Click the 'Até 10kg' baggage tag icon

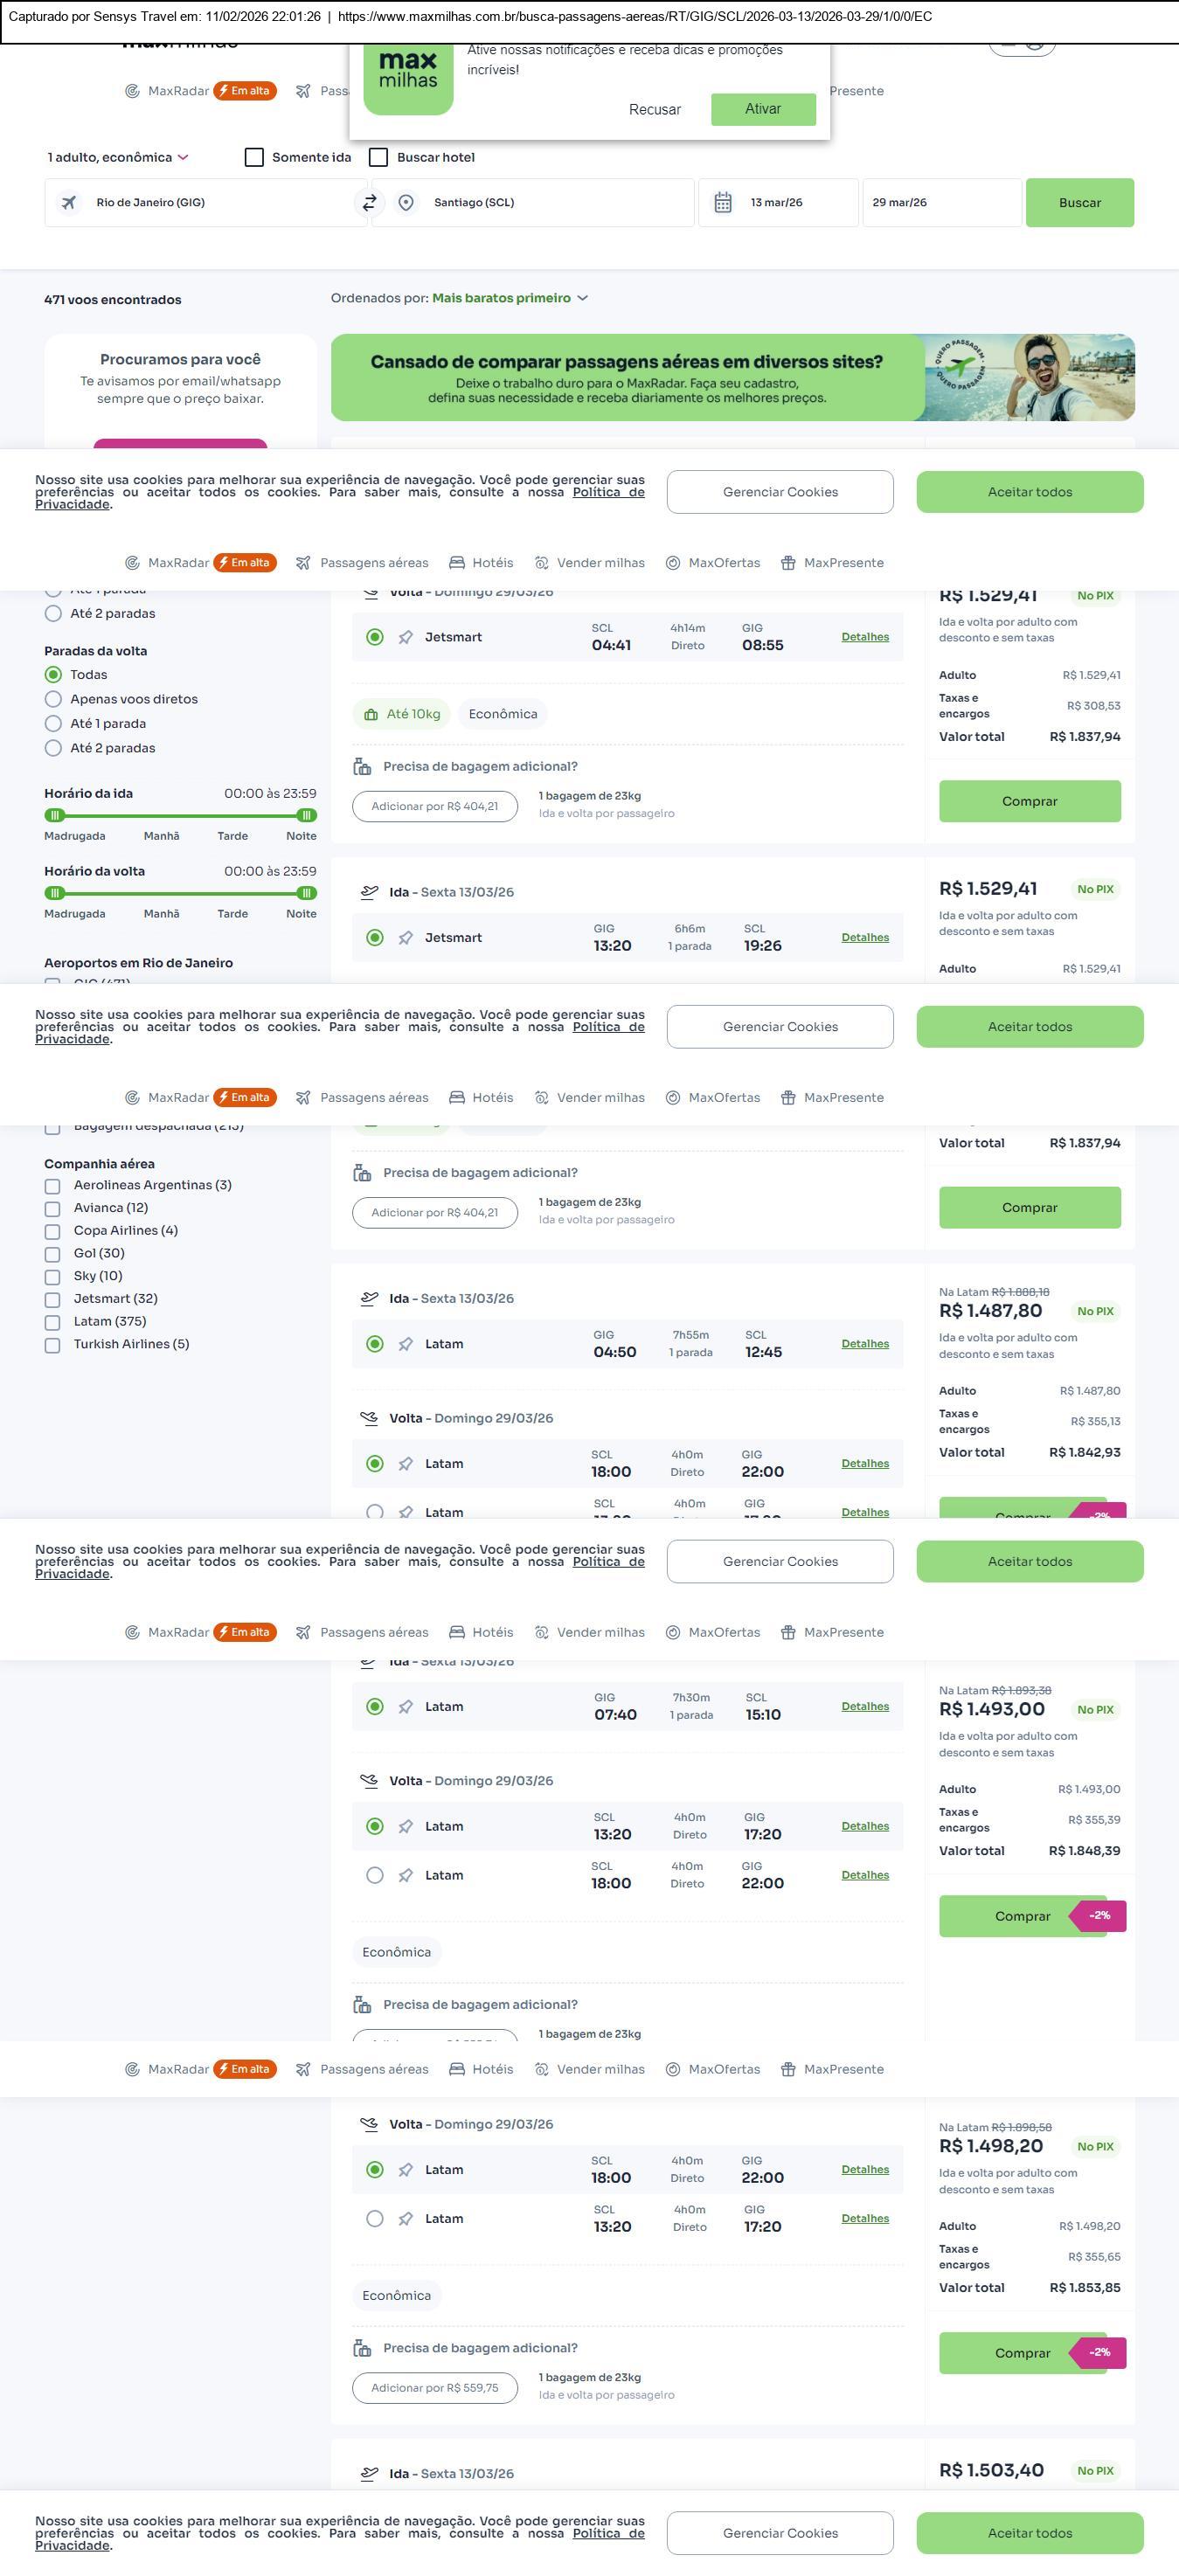coord(371,715)
